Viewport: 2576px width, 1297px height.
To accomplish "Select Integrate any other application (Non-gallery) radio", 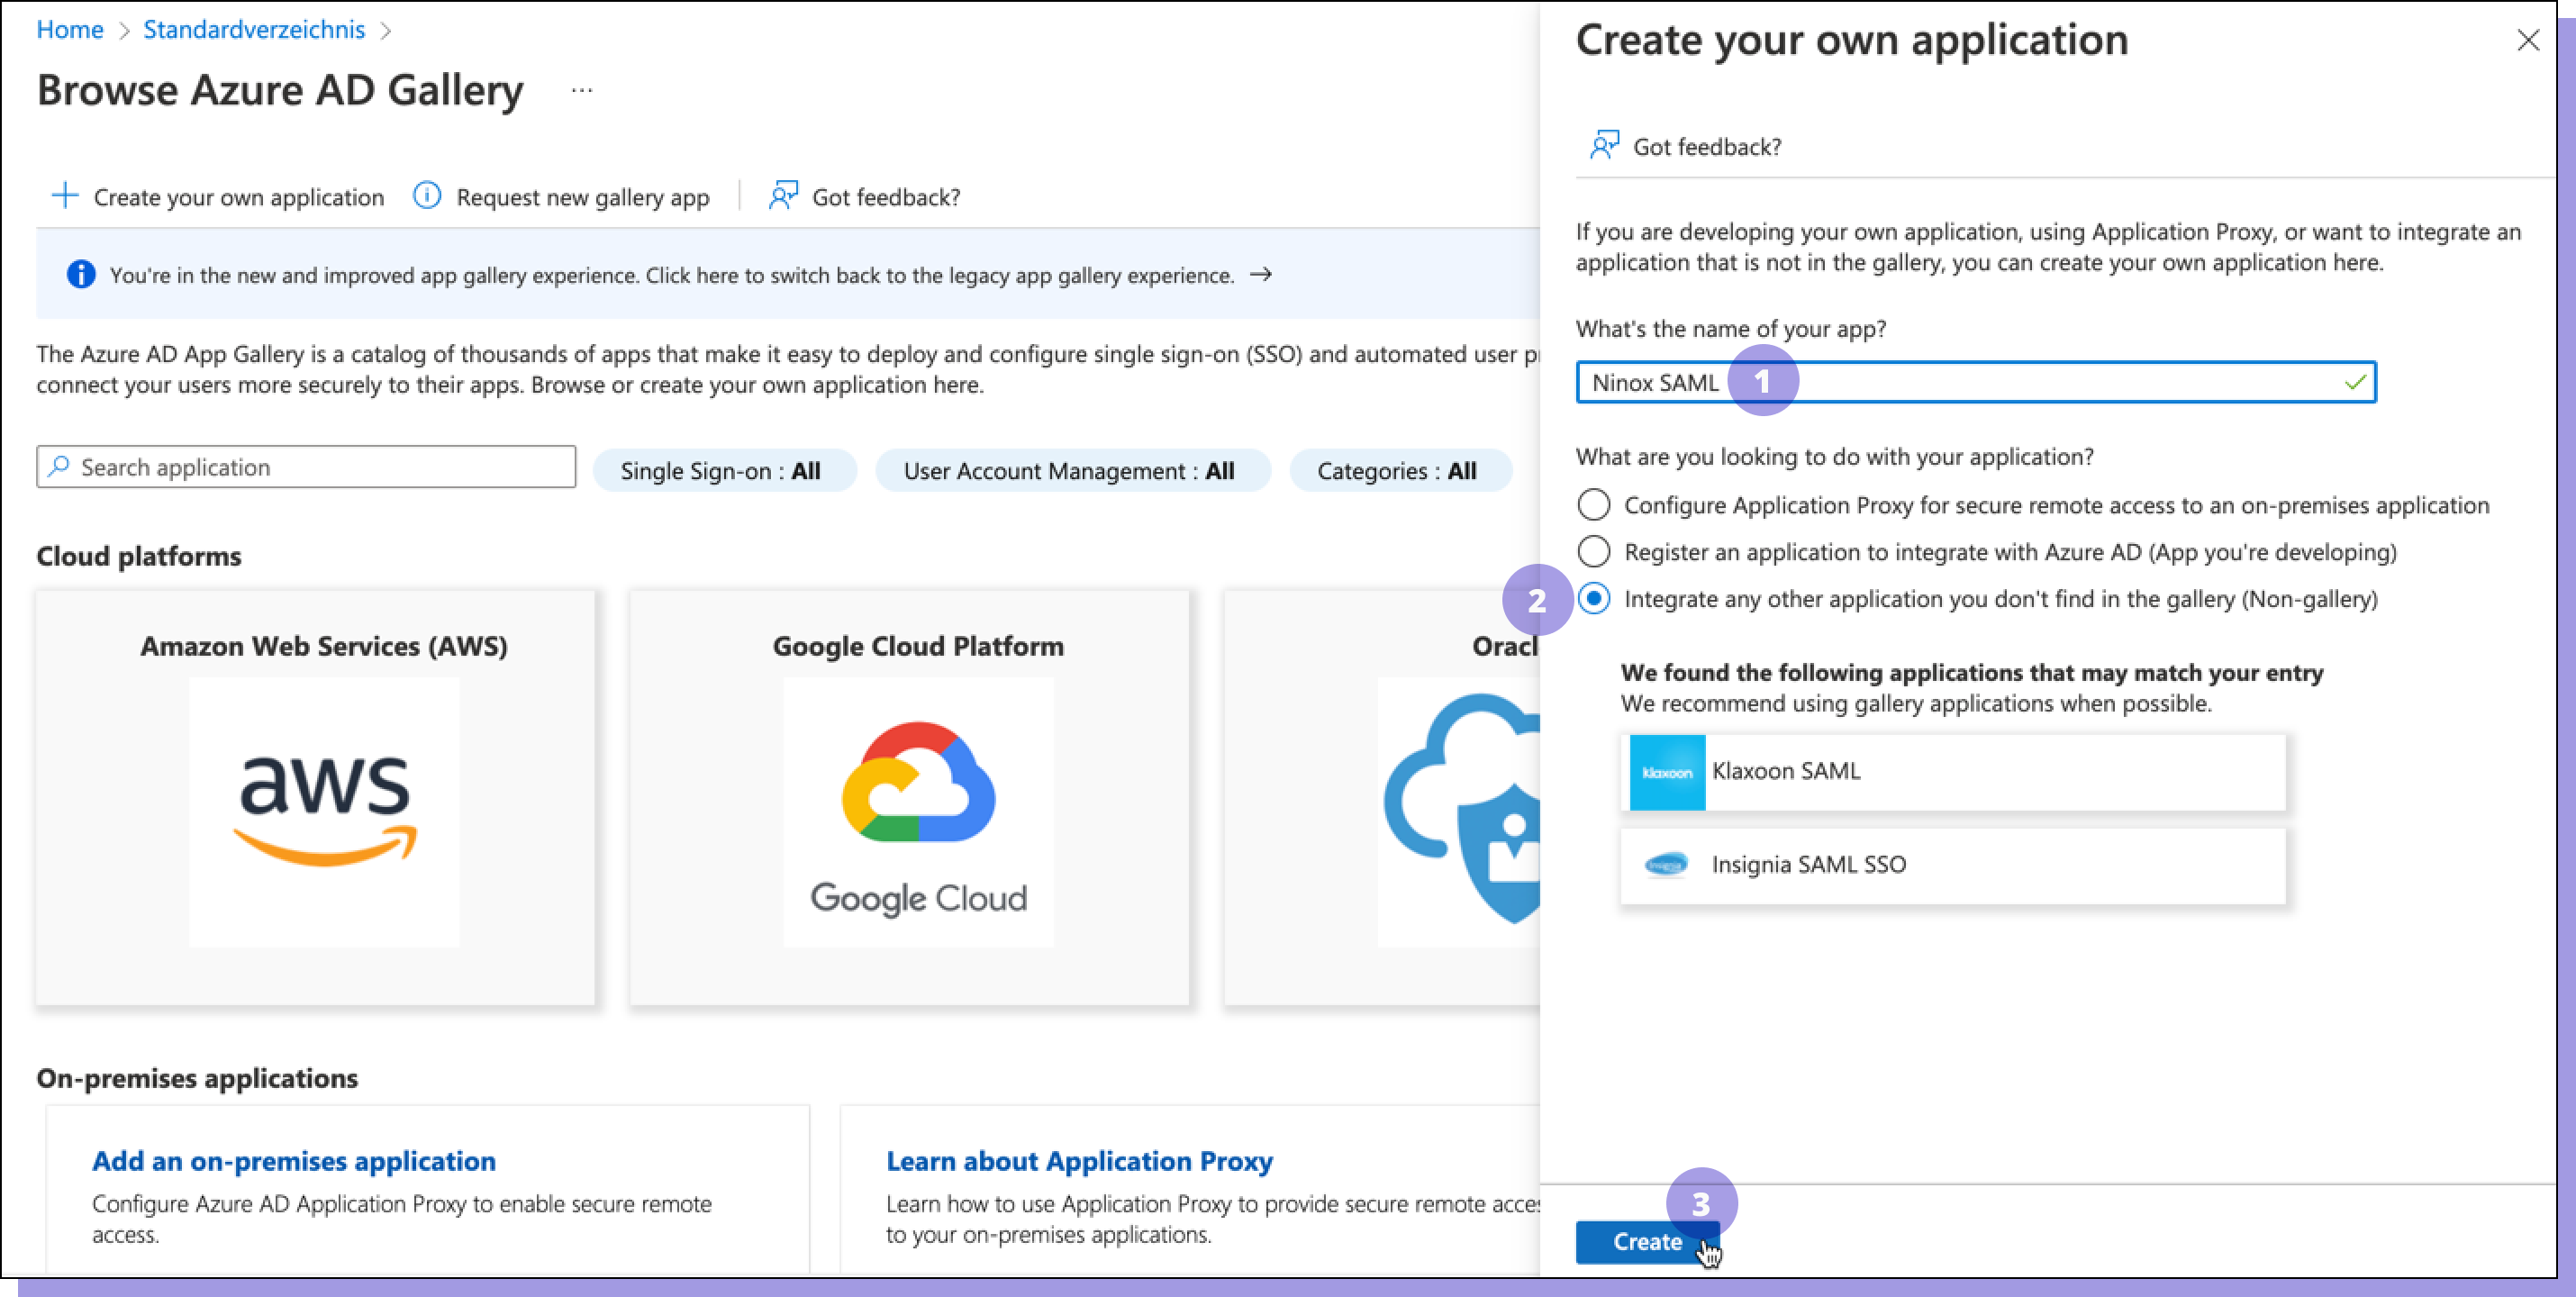I will click(1594, 599).
